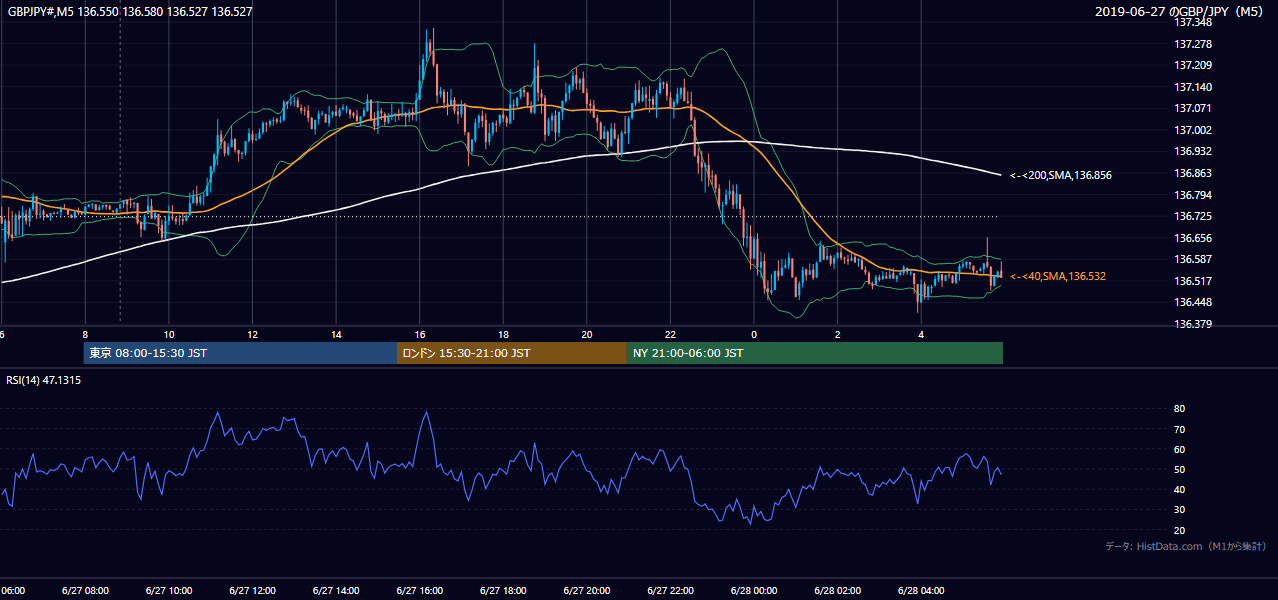The height and width of the screenshot is (600, 1278).
Task: Click the RSI 40 level label
Action: (1179, 489)
